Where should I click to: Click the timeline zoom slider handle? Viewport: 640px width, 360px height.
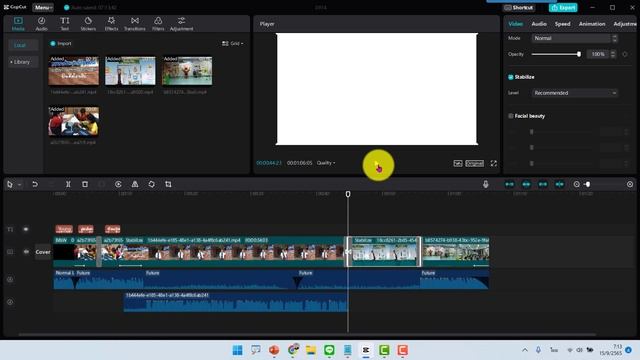click(x=588, y=184)
